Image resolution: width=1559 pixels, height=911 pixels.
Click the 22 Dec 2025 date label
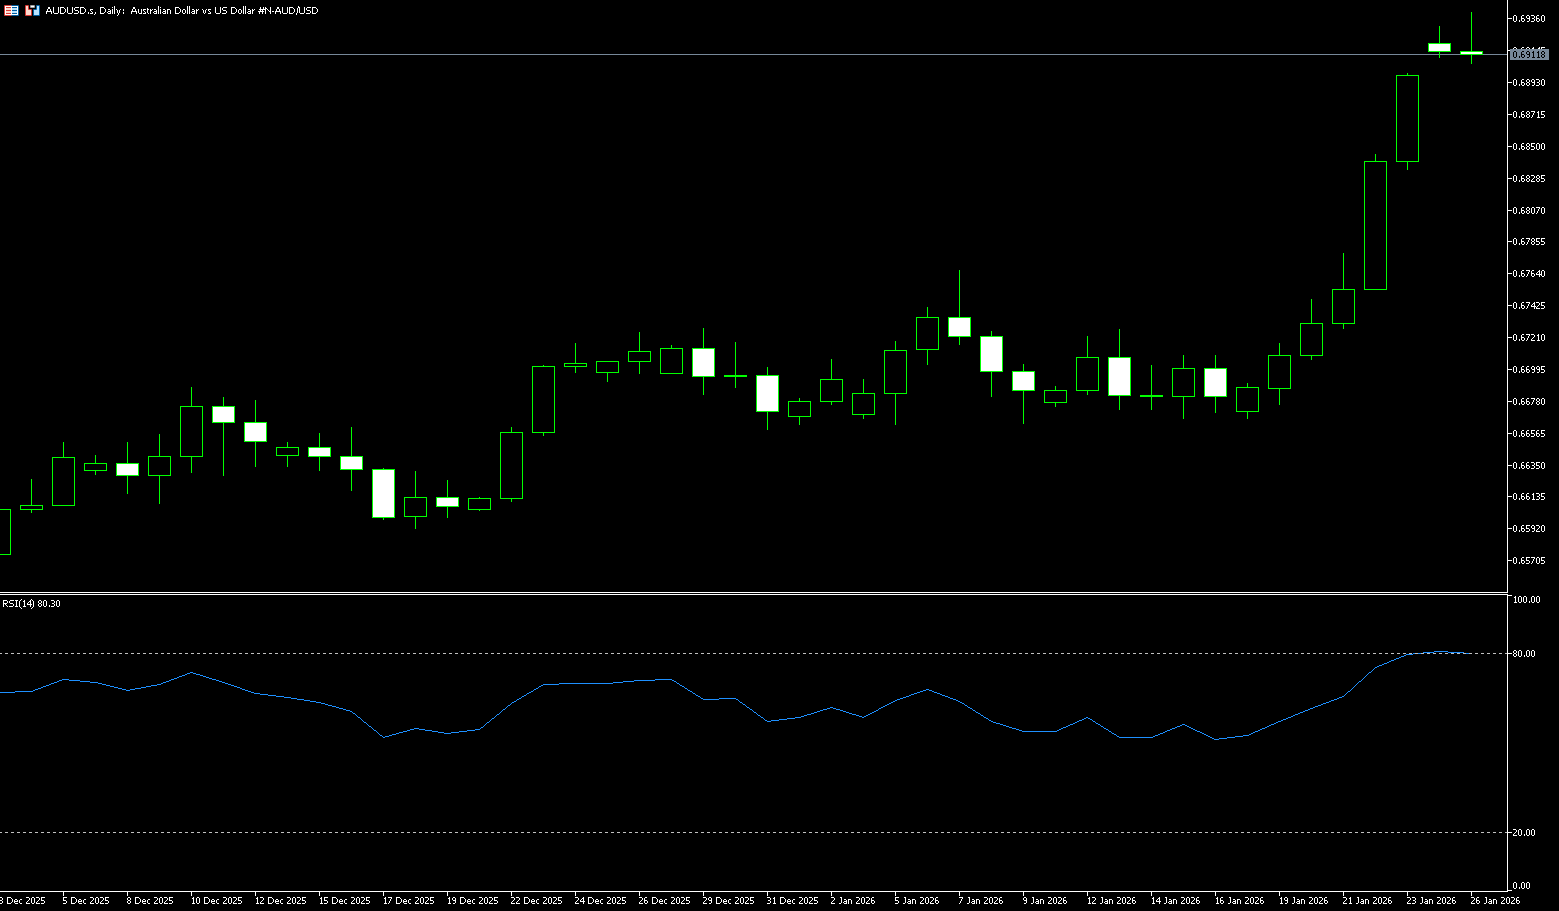536,901
